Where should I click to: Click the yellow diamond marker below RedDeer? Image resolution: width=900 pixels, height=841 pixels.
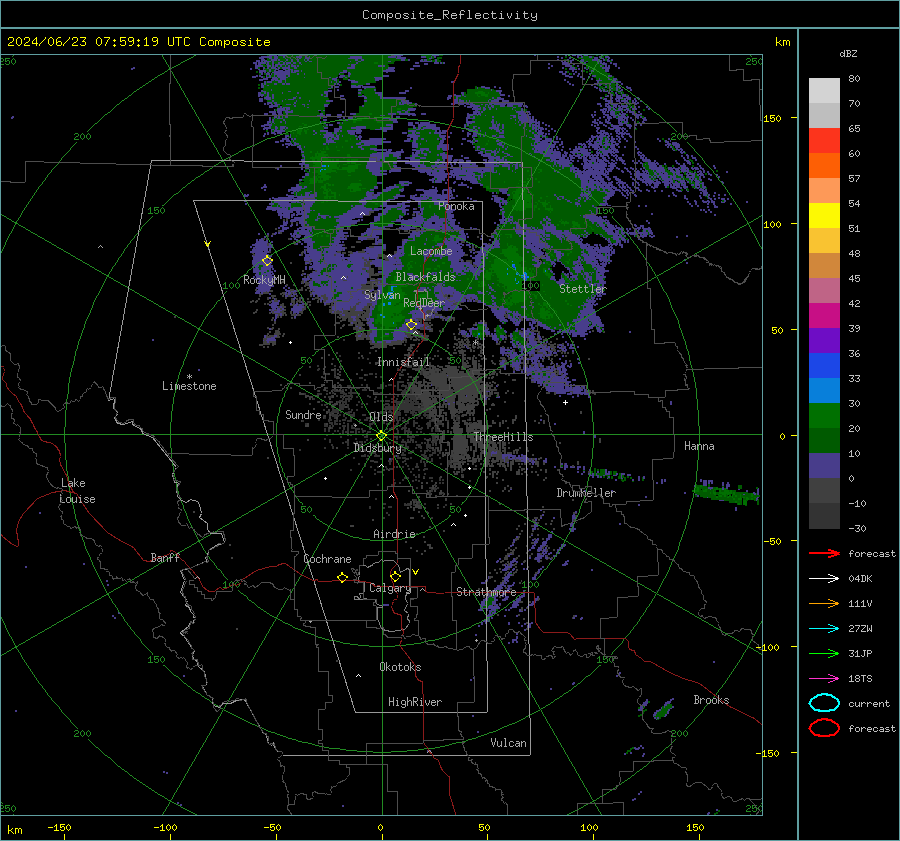pos(411,325)
